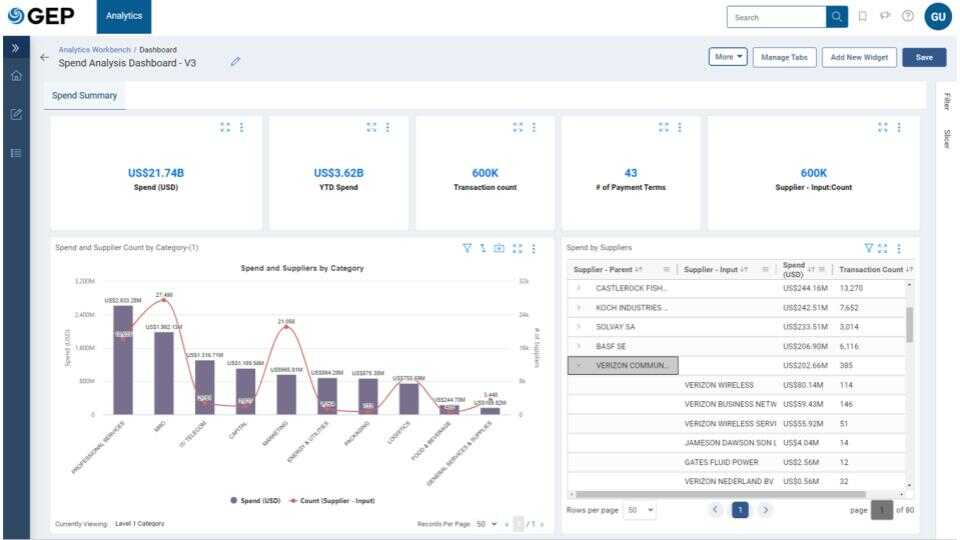The height and width of the screenshot is (540, 960).
Task: Open the Slicer side panel
Action: click(947, 139)
